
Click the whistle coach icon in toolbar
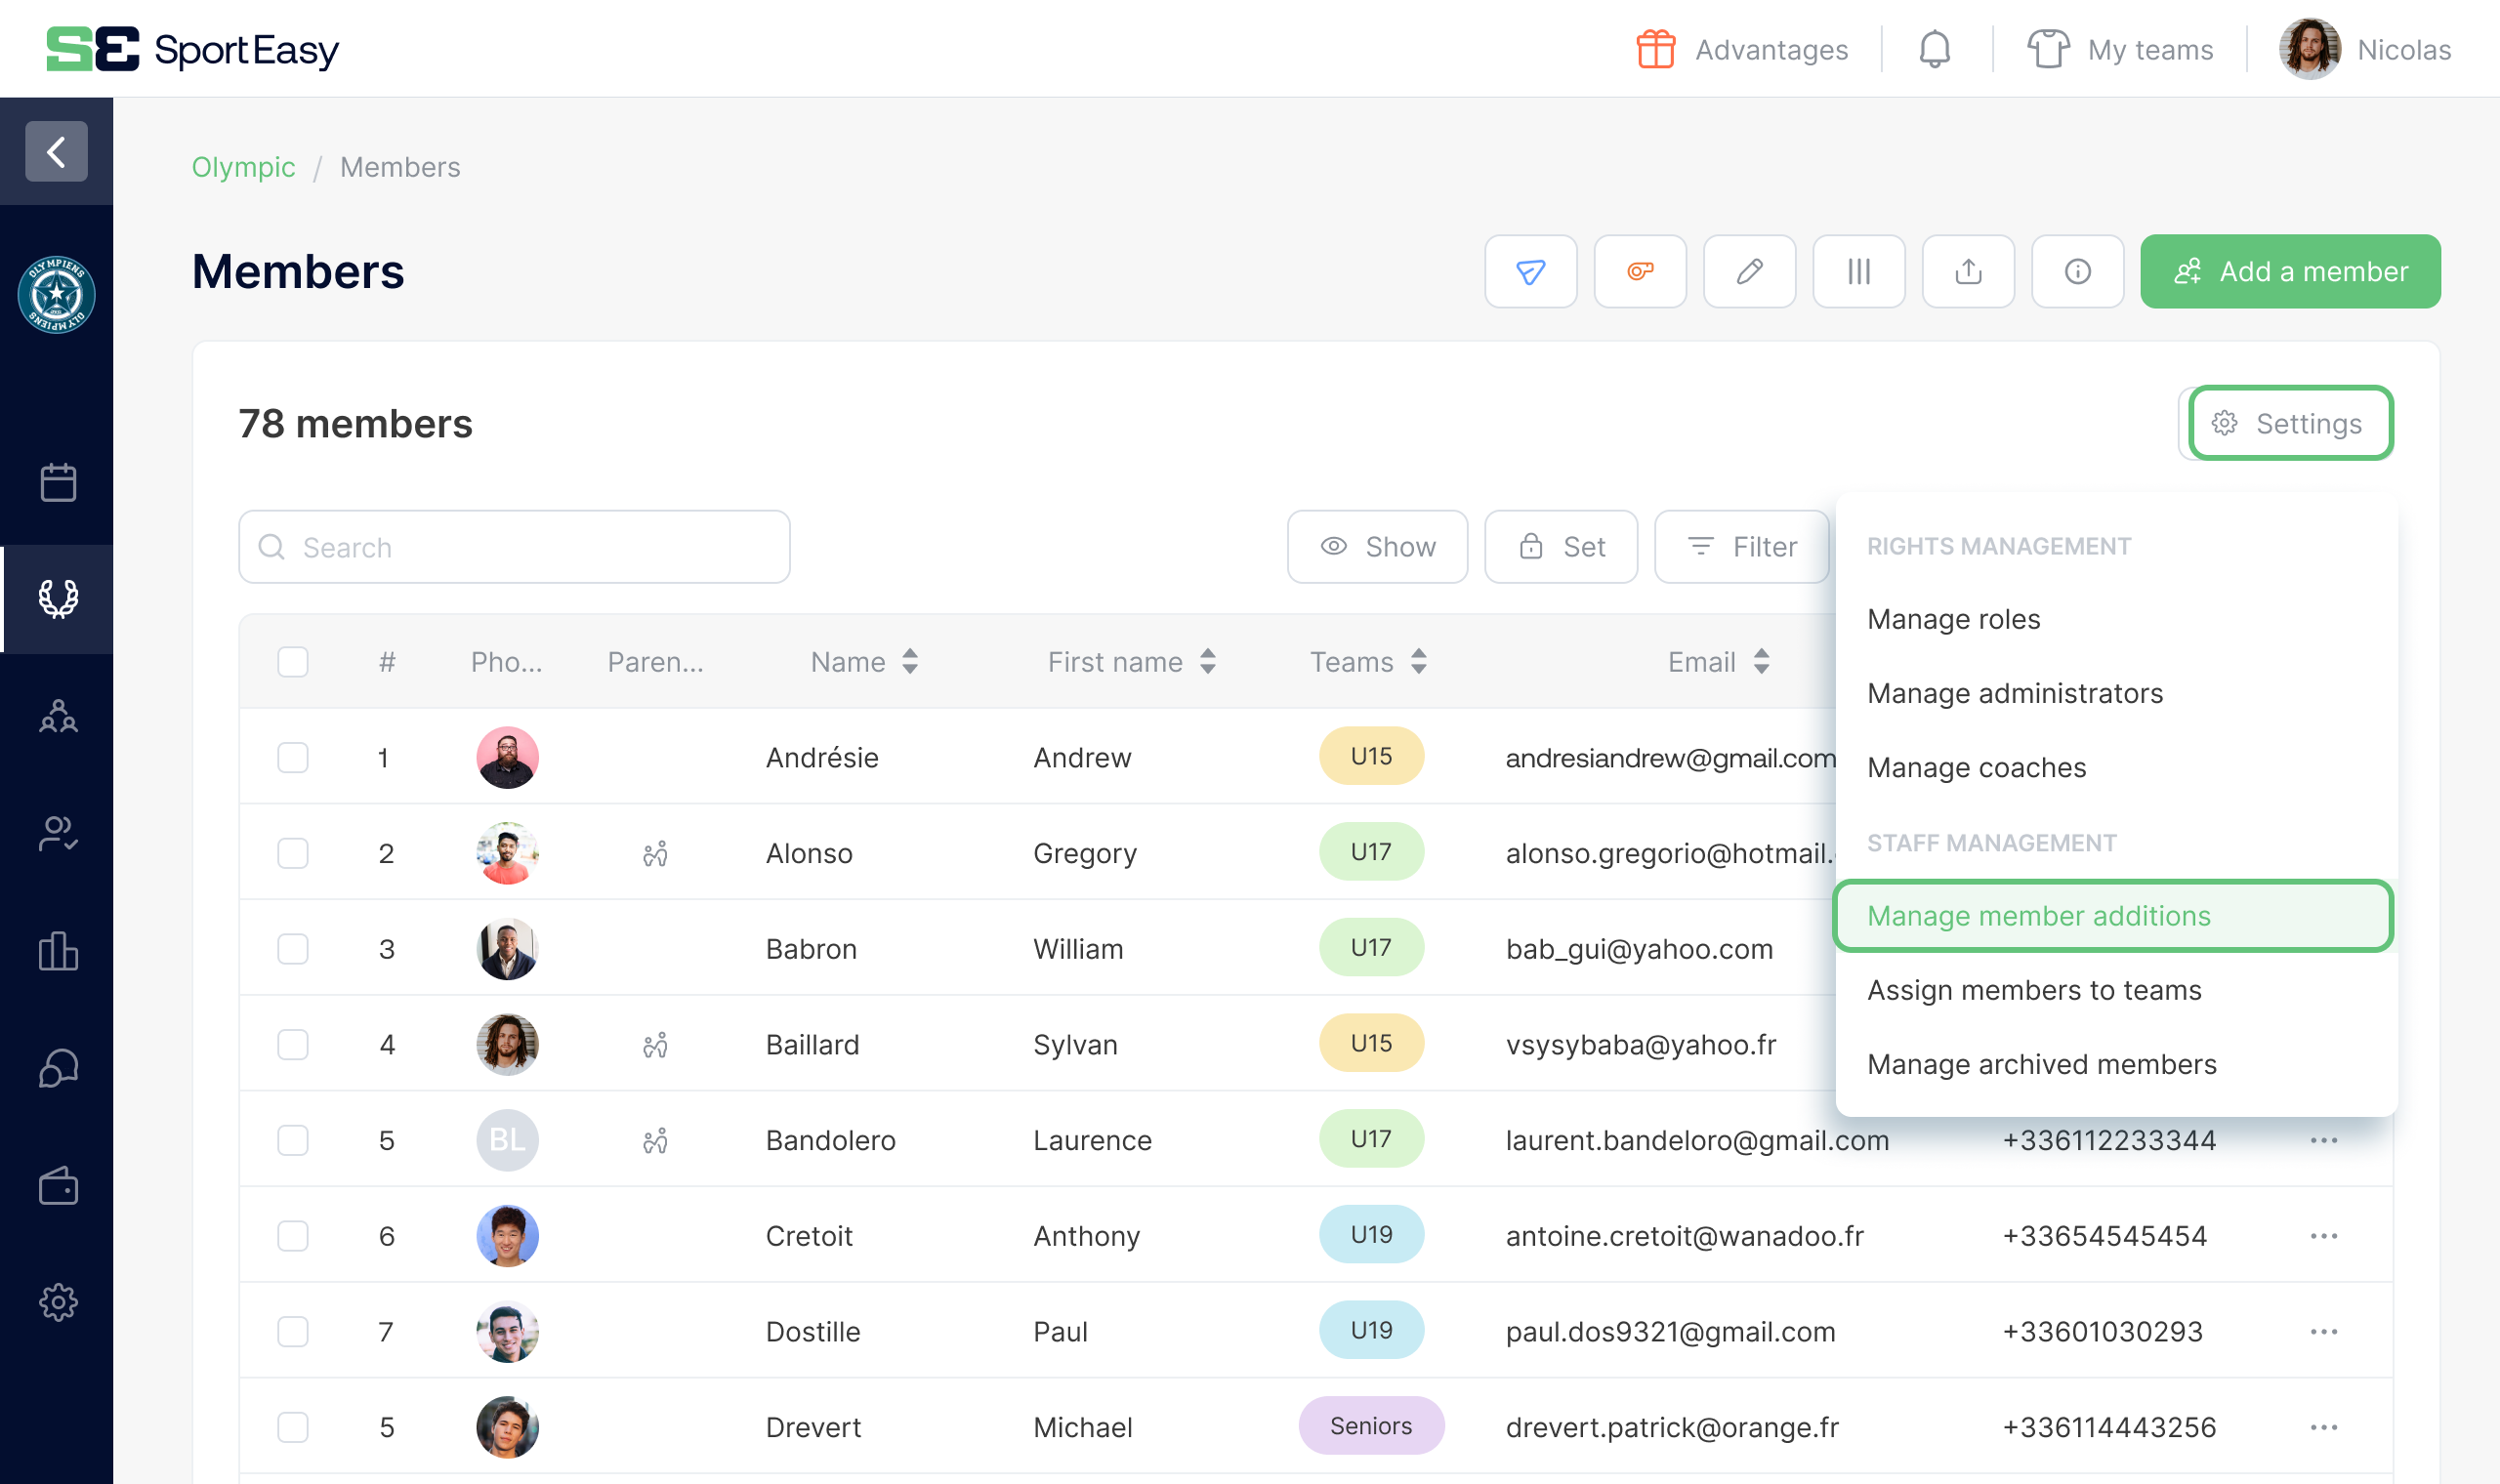(x=1639, y=271)
